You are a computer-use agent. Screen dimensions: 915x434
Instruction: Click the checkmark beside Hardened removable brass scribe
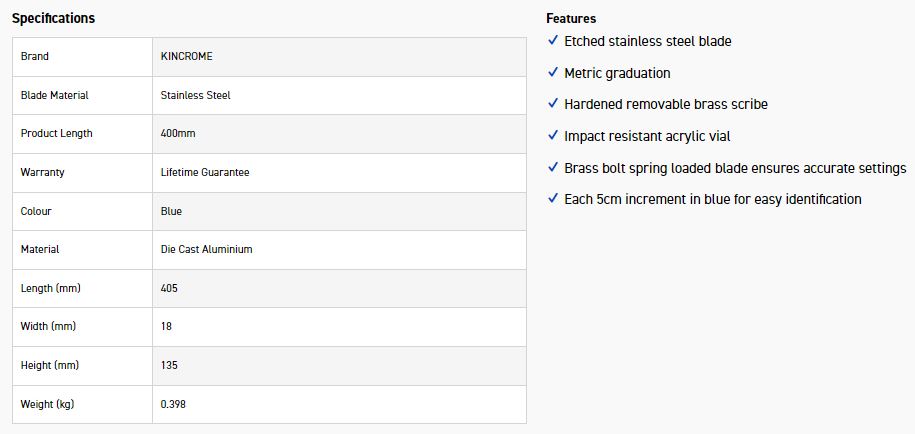pos(553,104)
